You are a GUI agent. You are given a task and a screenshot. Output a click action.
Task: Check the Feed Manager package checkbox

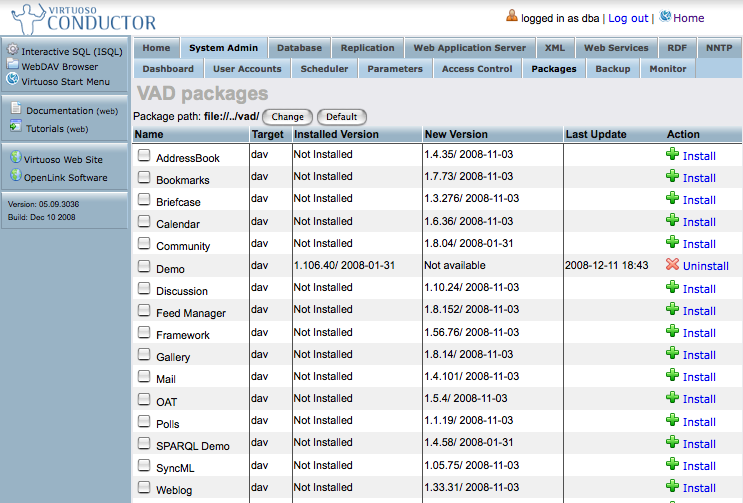tap(144, 310)
